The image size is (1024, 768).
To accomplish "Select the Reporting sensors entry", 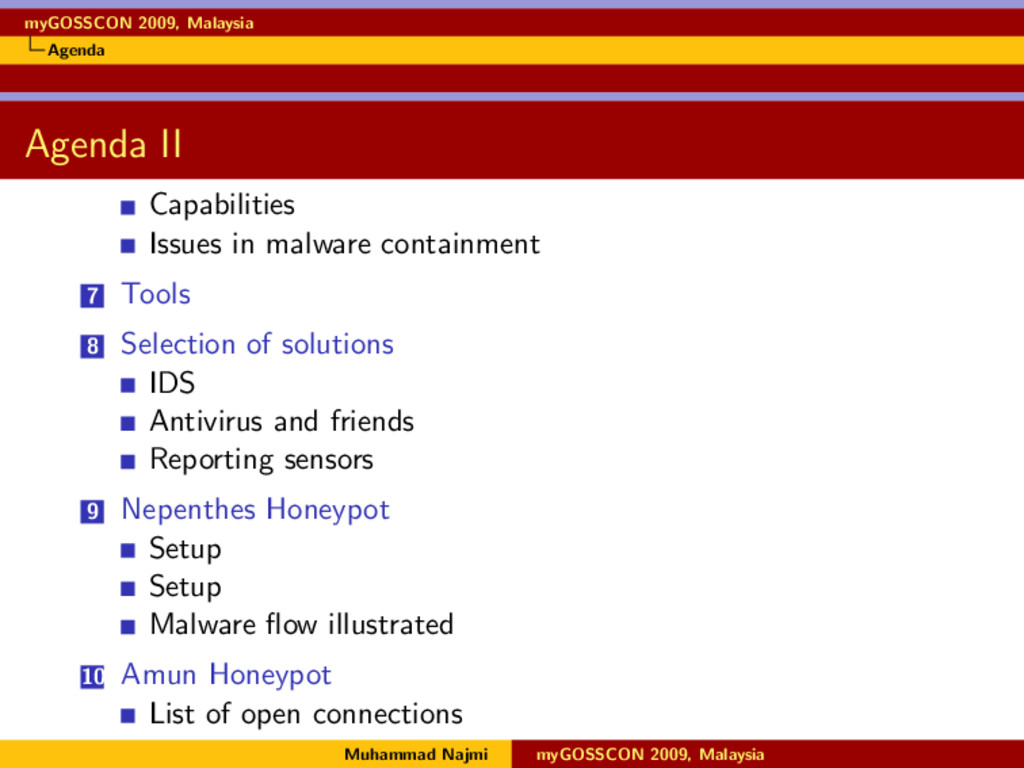I will [x=261, y=460].
